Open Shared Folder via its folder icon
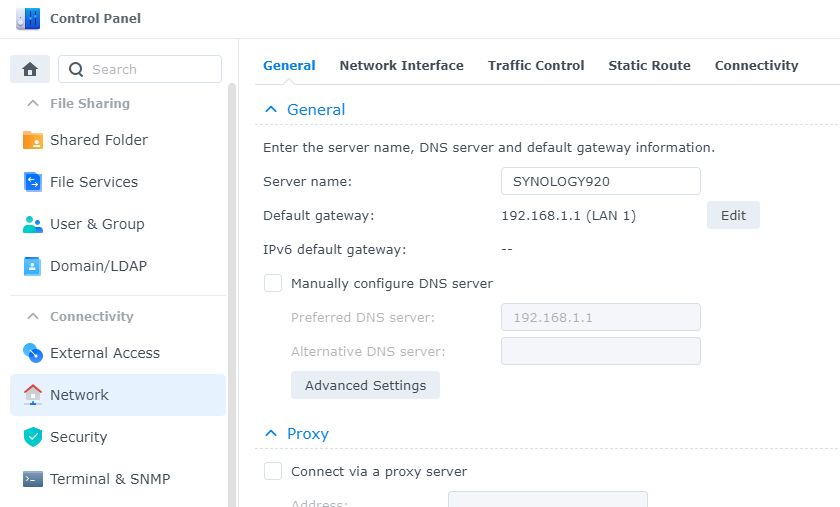The height and width of the screenshot is (507, 840). tap(33, 140)
